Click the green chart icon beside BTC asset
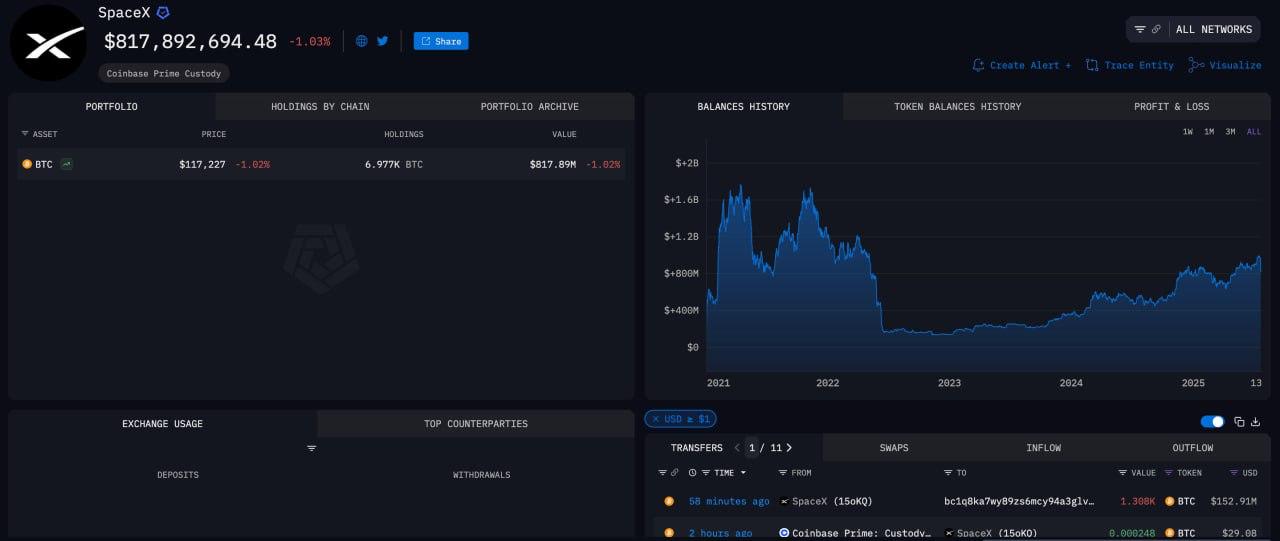1280x541 pixels. pyautogui.click(x=66, y=164)
